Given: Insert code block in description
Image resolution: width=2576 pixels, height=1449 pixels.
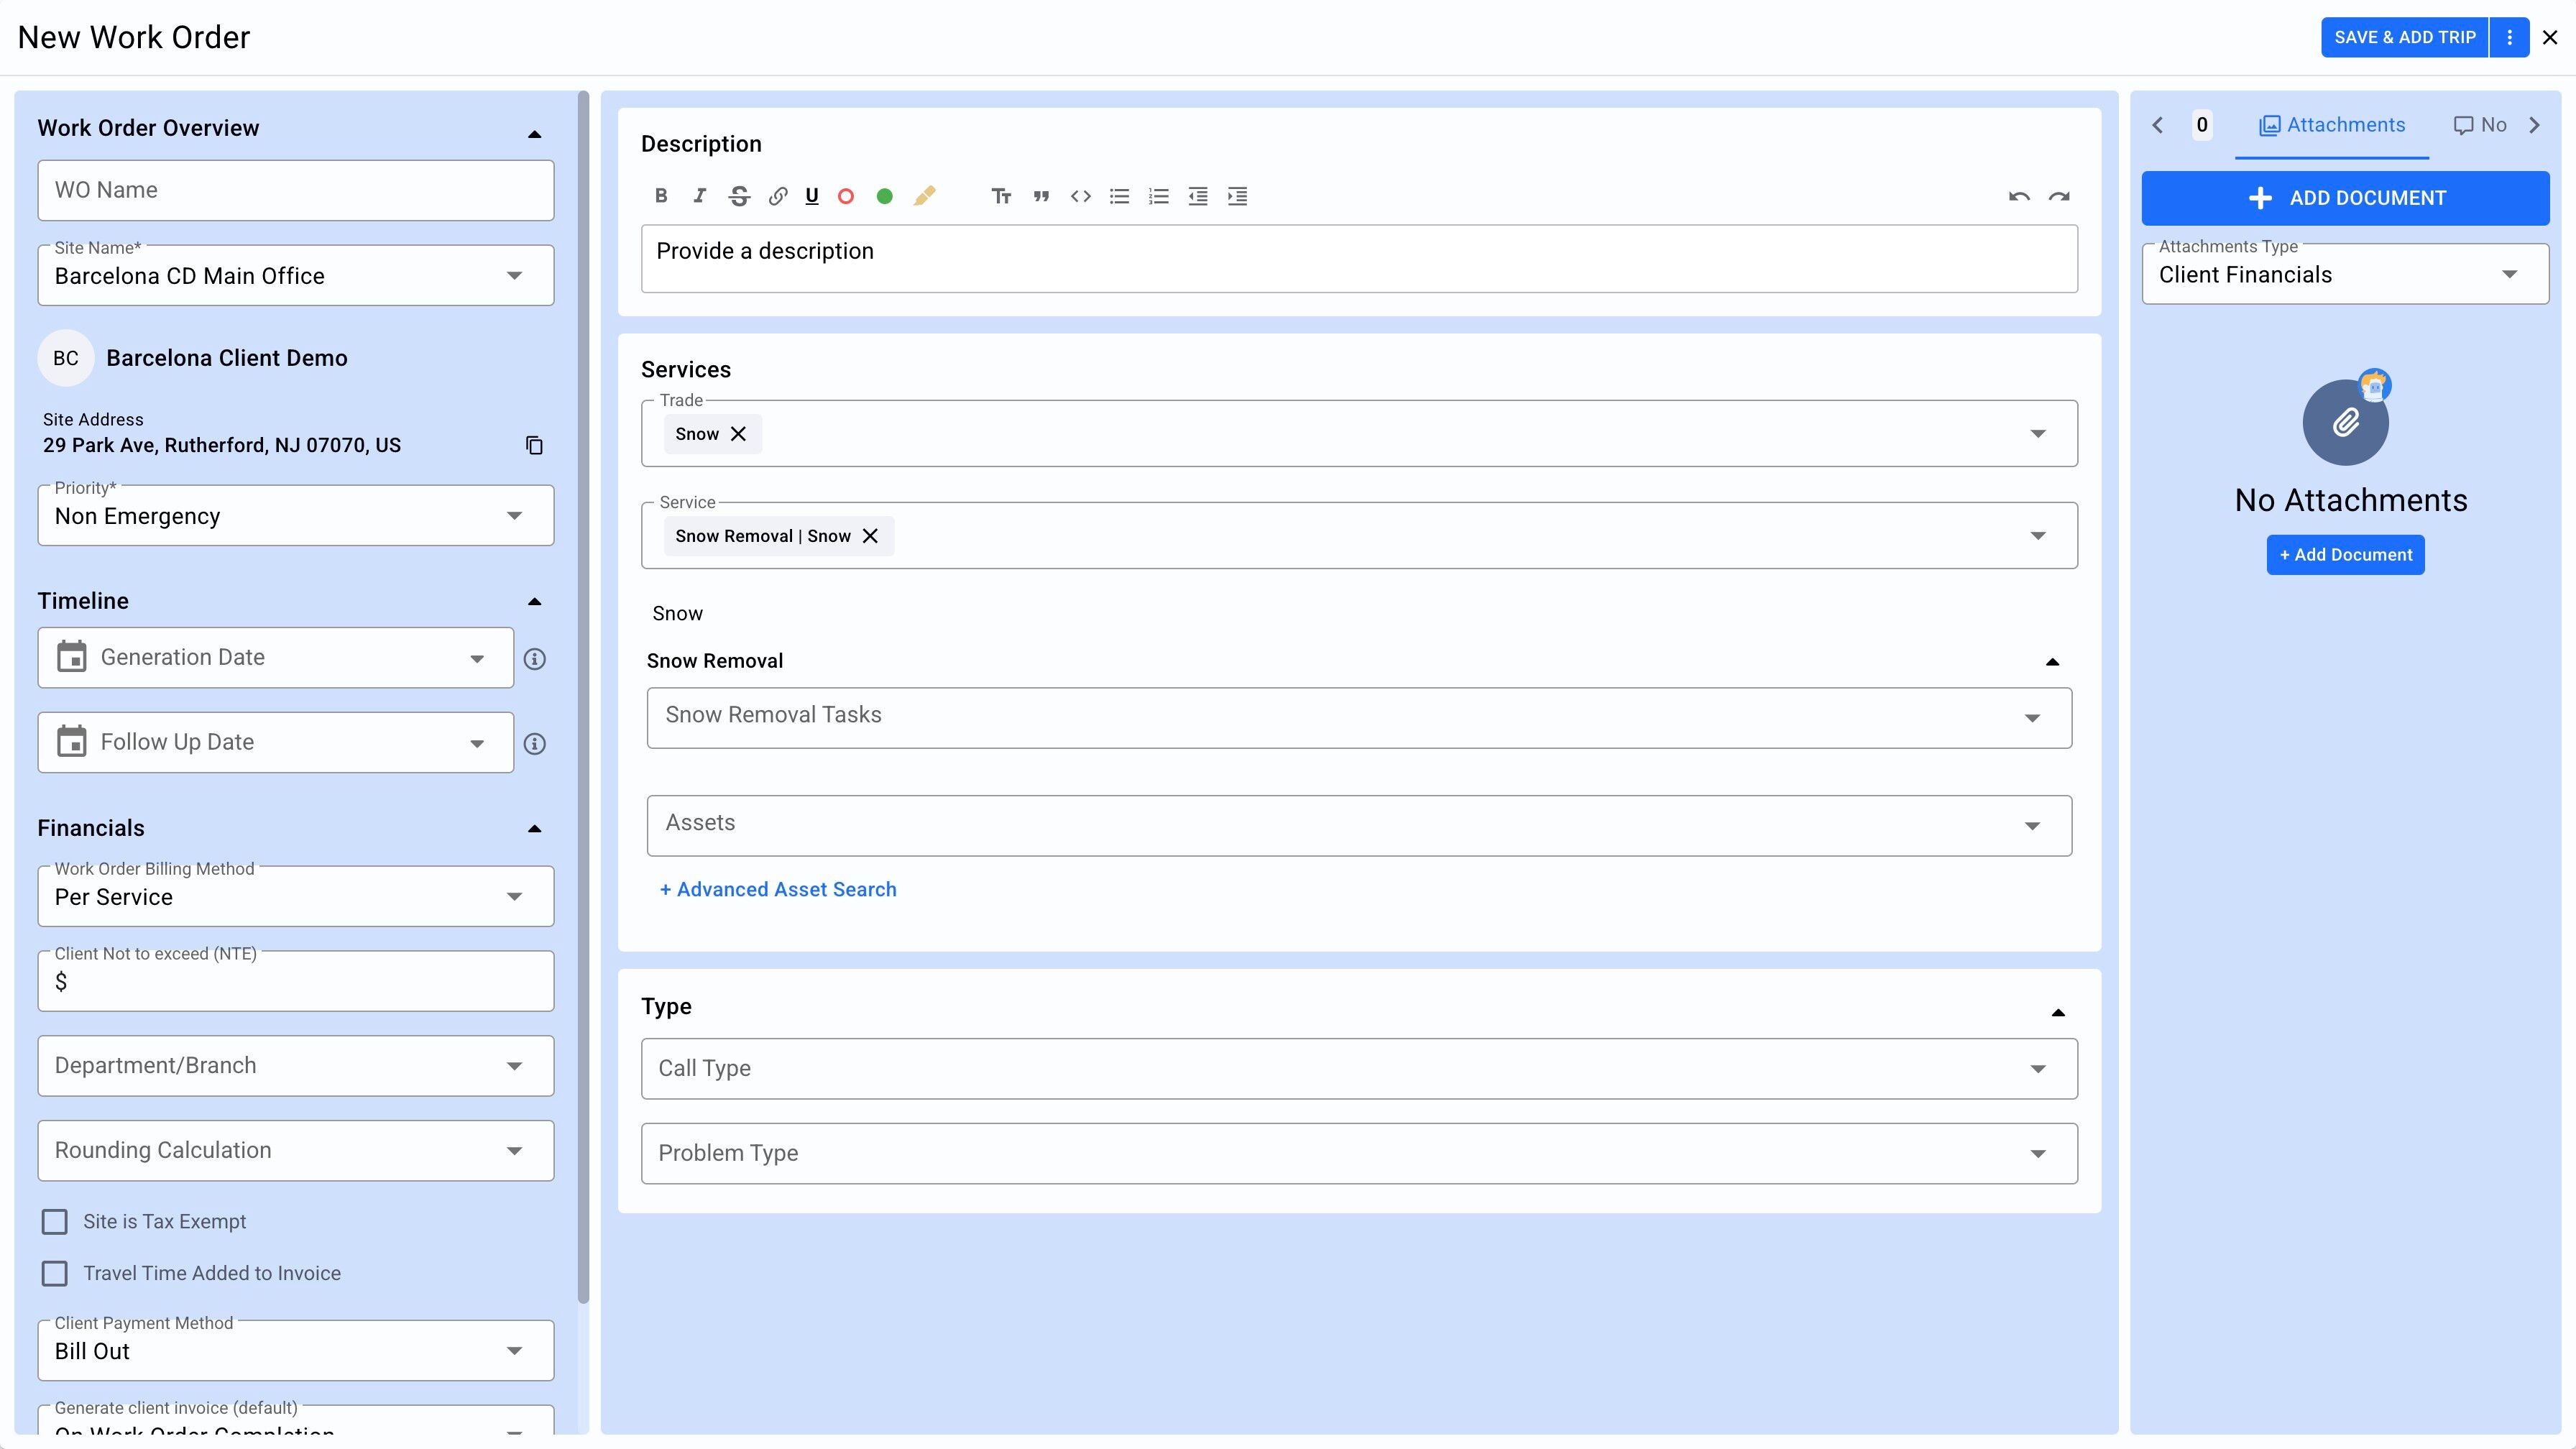Looking at the screenshot, I should pyautogui.click(x=1080, y=196).
